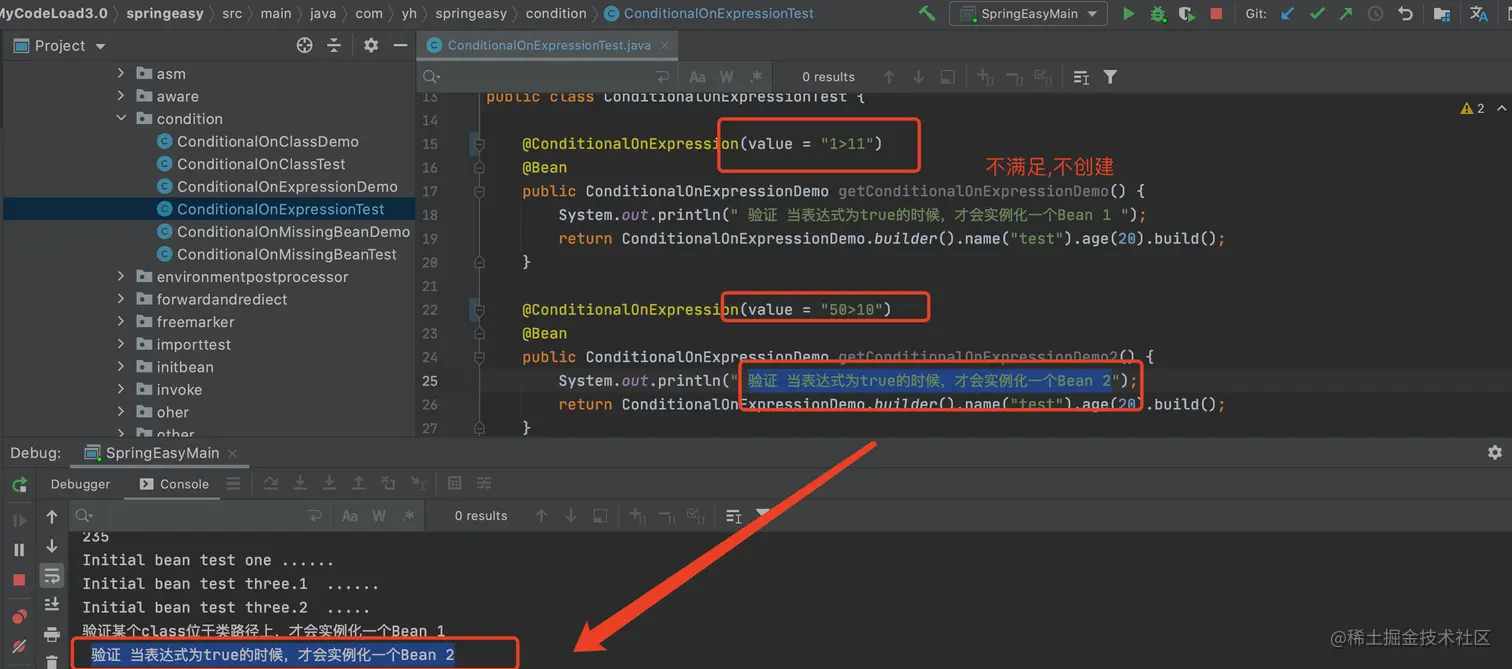
Task: Close the ConditionalOnExpressionTest.java tab
Action: 664,46
